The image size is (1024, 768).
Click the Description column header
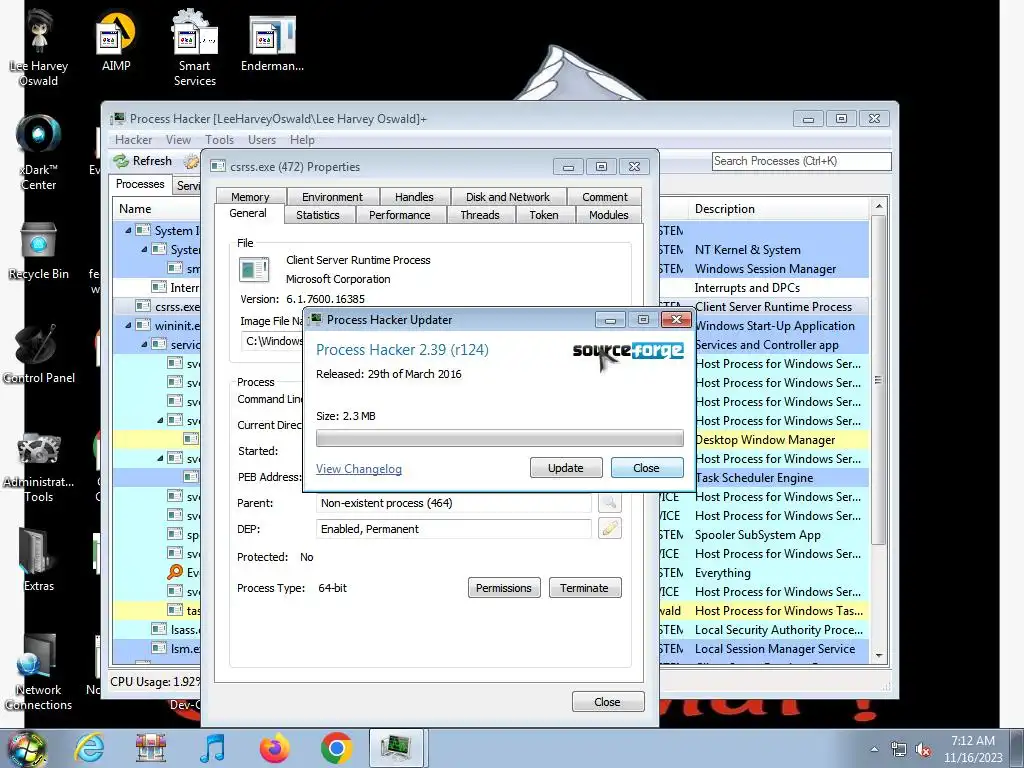tap(779, 209)
